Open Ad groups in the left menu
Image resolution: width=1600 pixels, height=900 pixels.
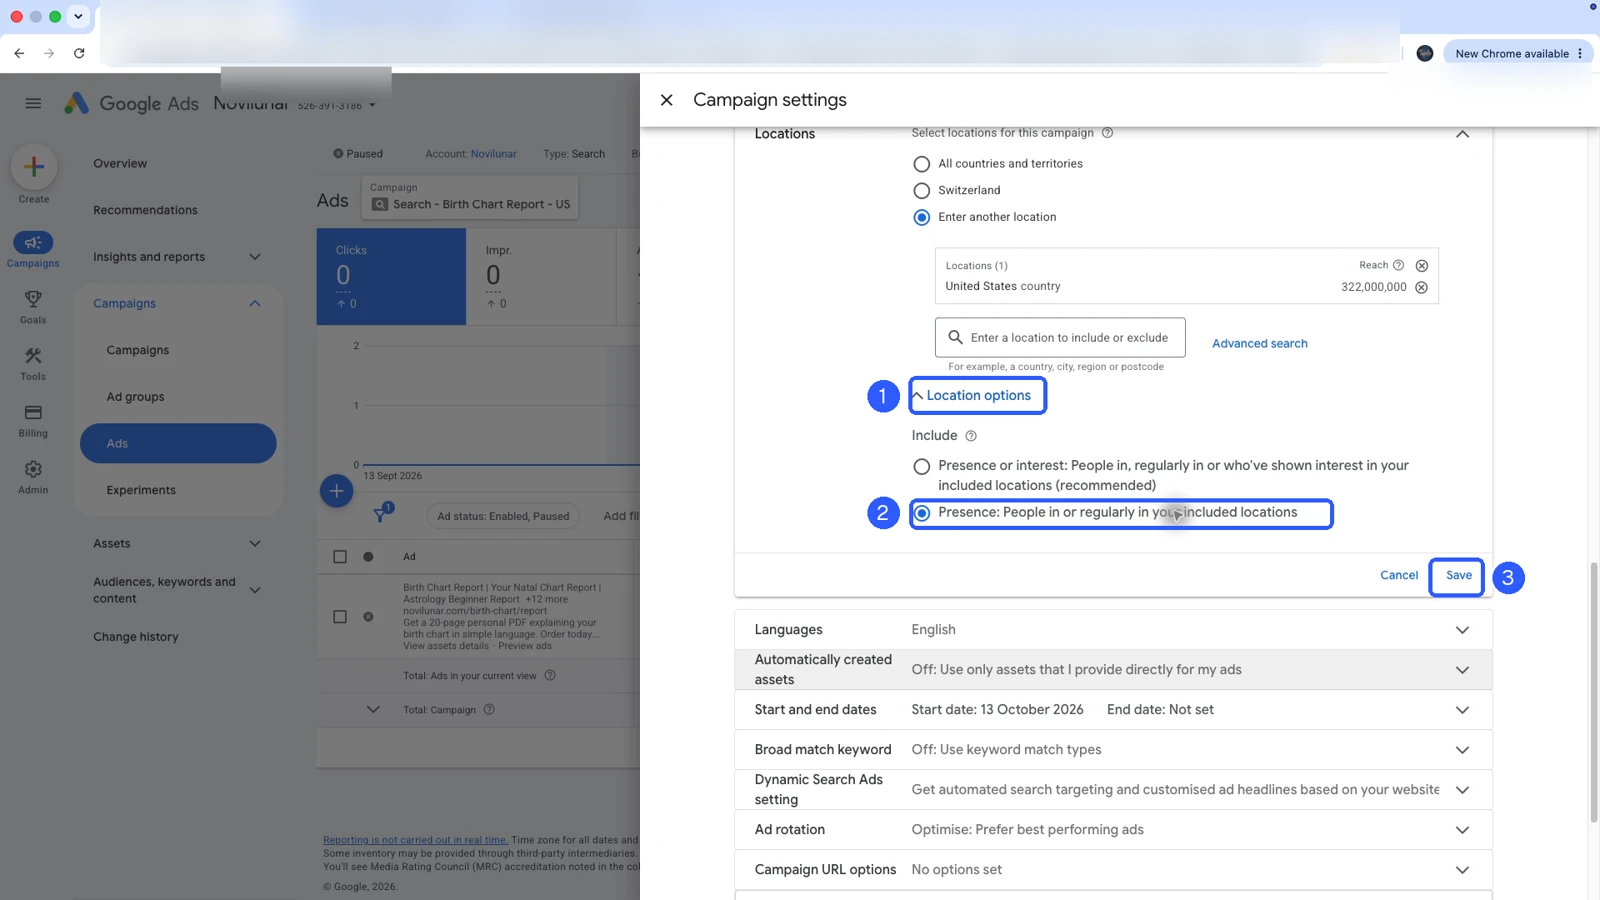135,397
